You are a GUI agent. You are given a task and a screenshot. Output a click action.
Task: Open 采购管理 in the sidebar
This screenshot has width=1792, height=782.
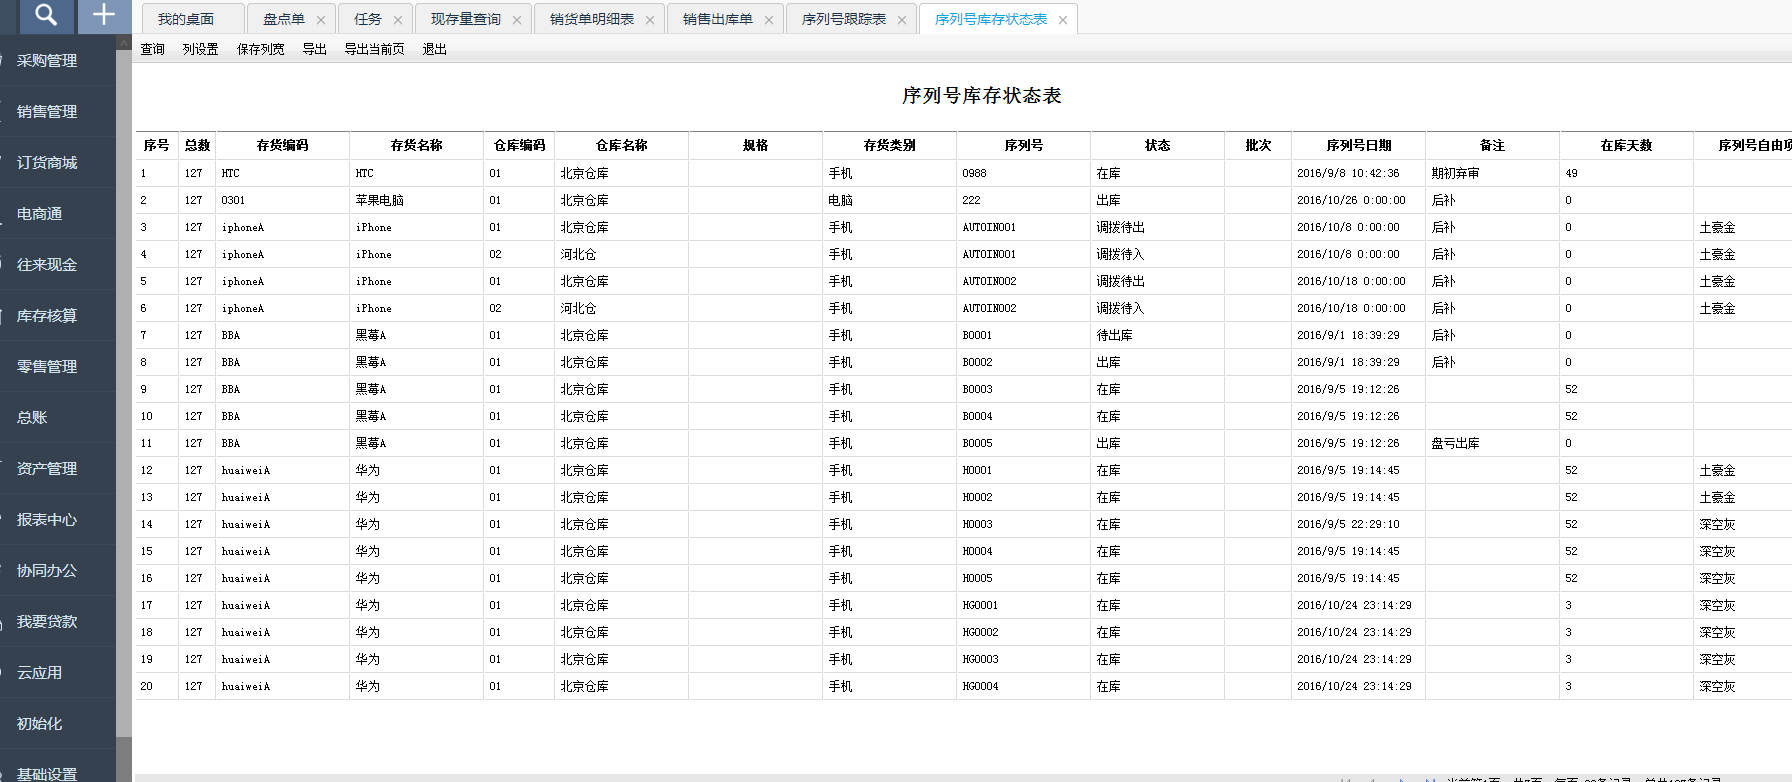click(x=47, y=61)
